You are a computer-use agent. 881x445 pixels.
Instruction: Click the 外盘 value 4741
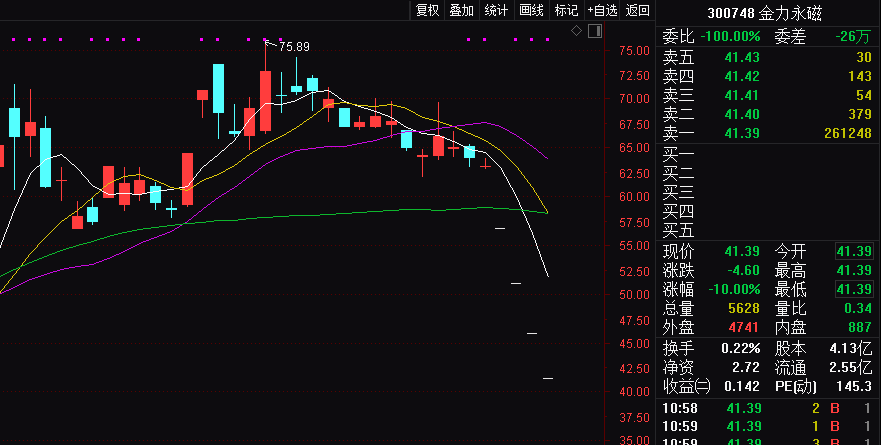(x=744, y=327)
